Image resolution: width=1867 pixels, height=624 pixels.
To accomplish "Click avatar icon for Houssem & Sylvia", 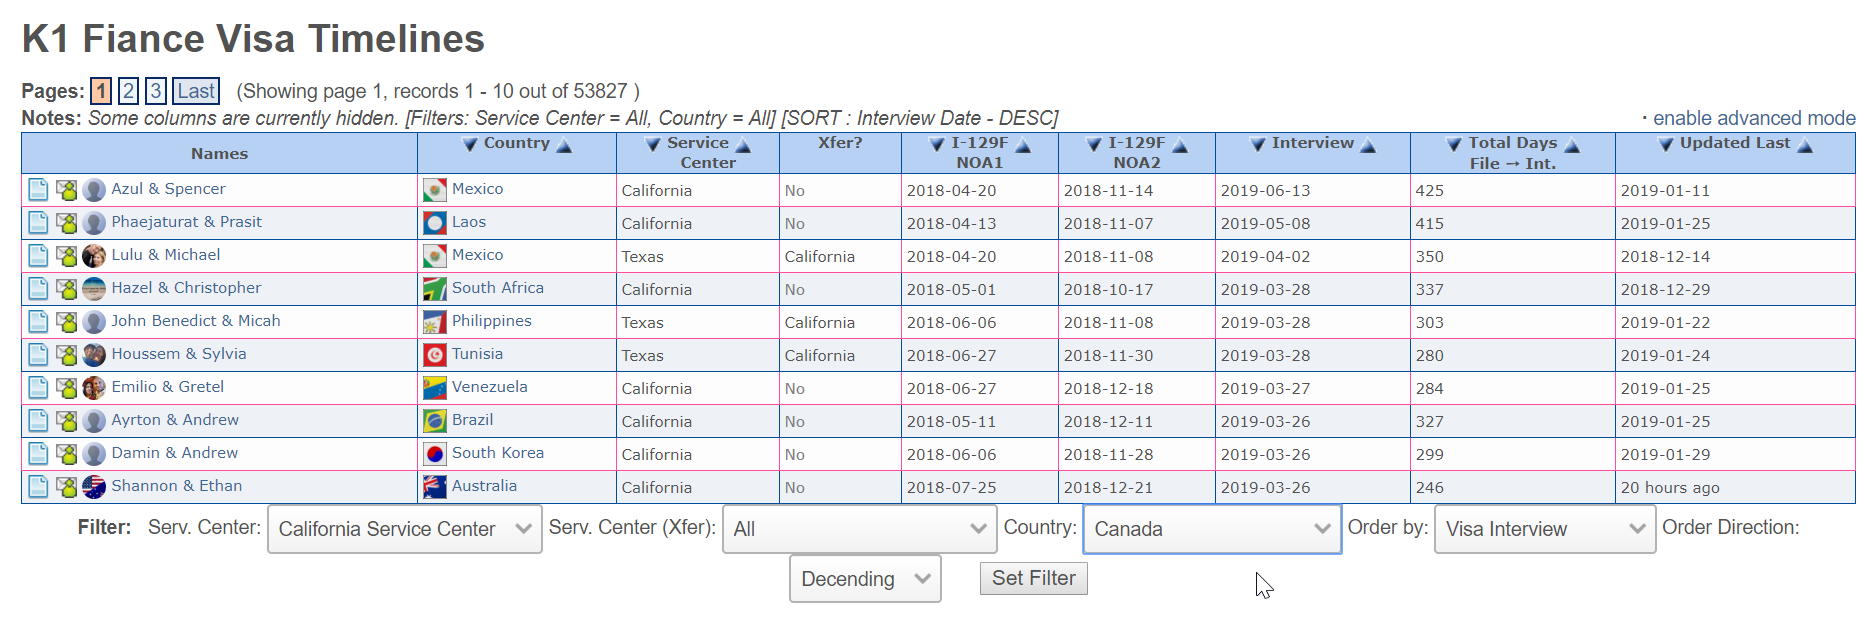I will (x=94, y=355).
